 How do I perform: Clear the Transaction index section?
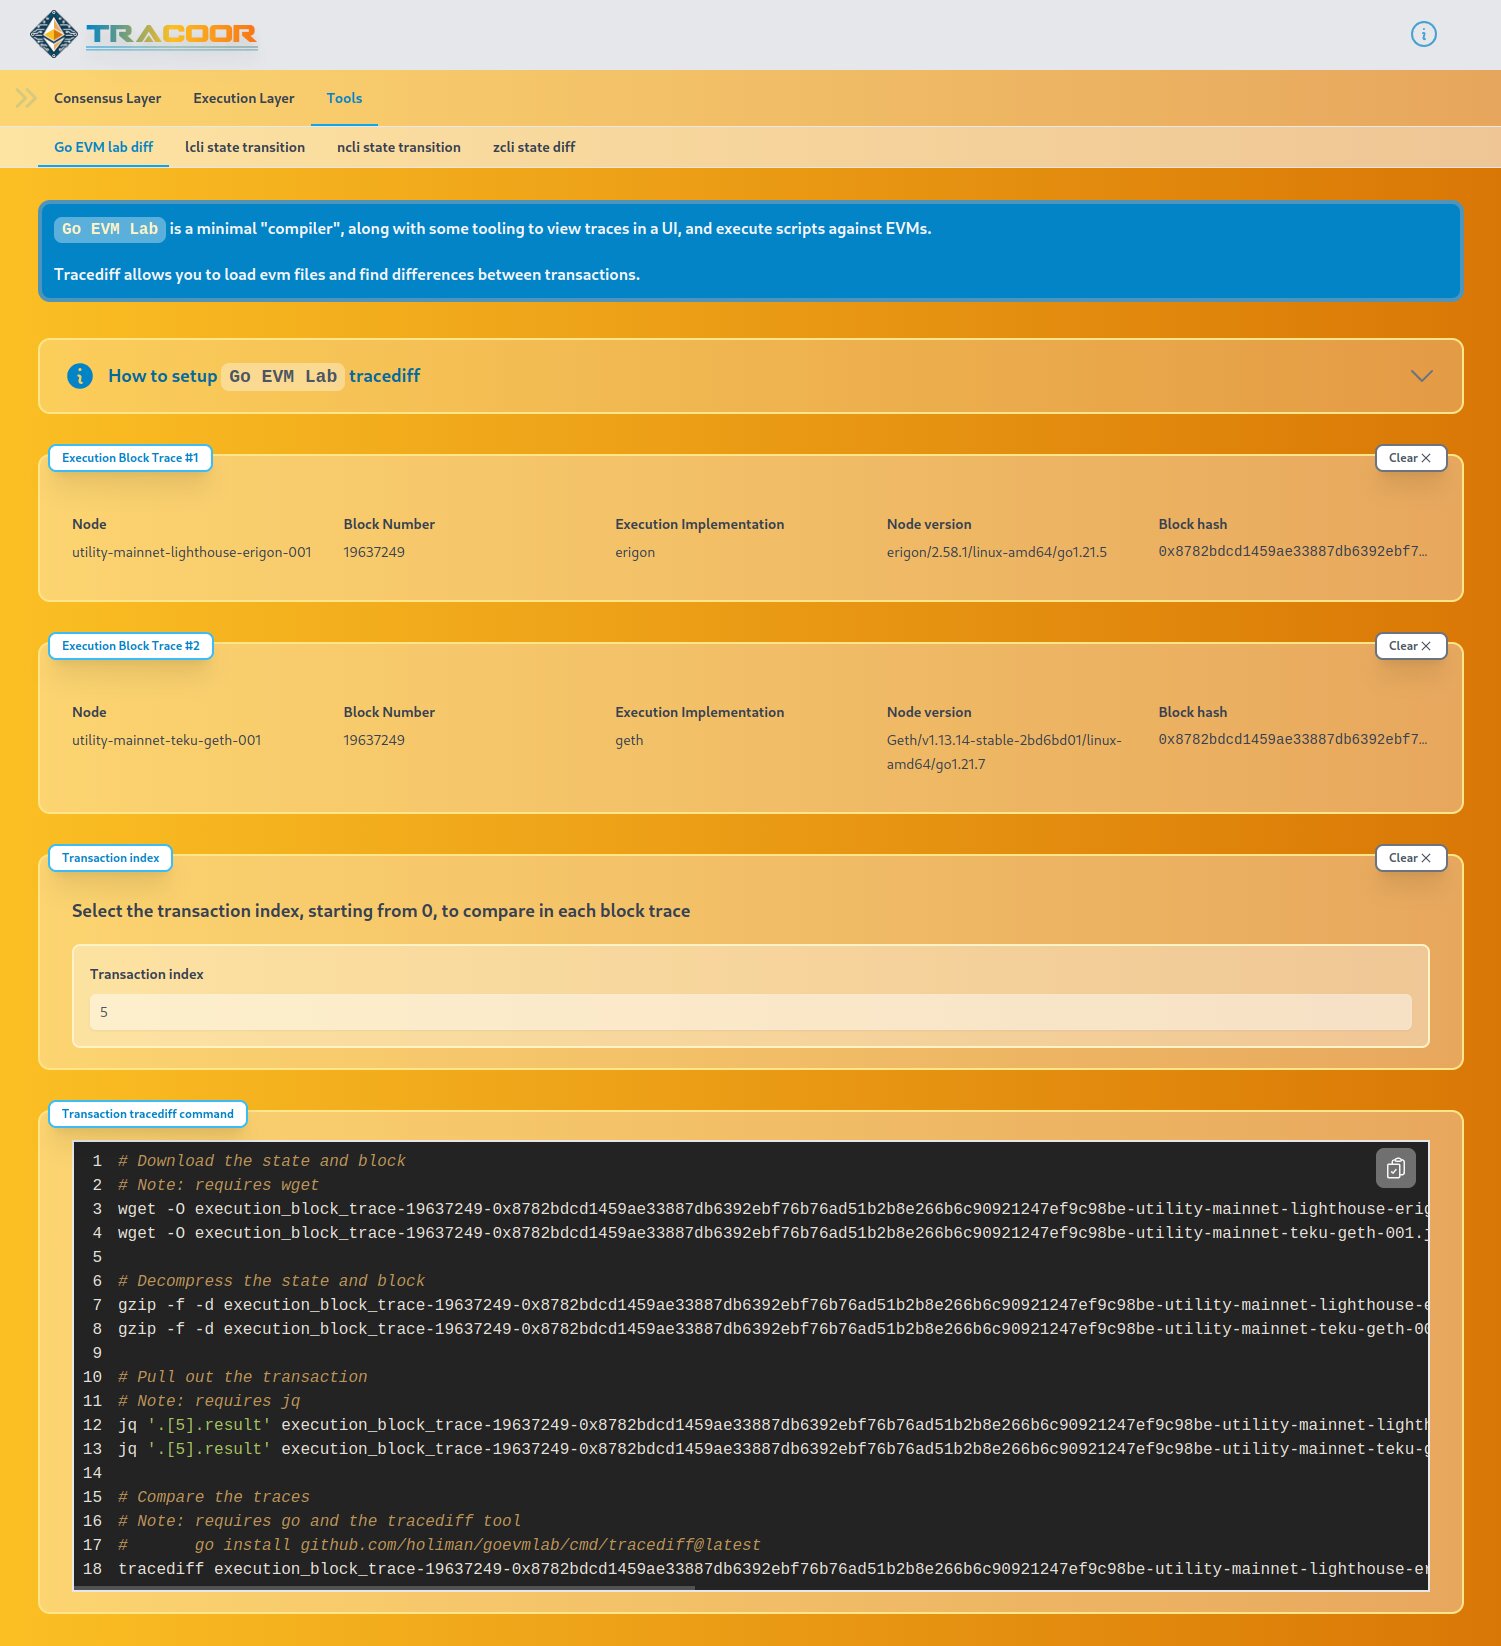(x=1409, y=858)
